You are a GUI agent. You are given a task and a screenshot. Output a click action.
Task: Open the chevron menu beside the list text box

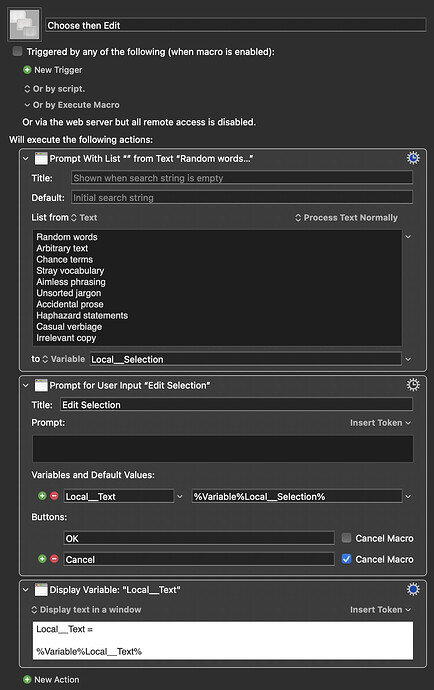[408, 237]
